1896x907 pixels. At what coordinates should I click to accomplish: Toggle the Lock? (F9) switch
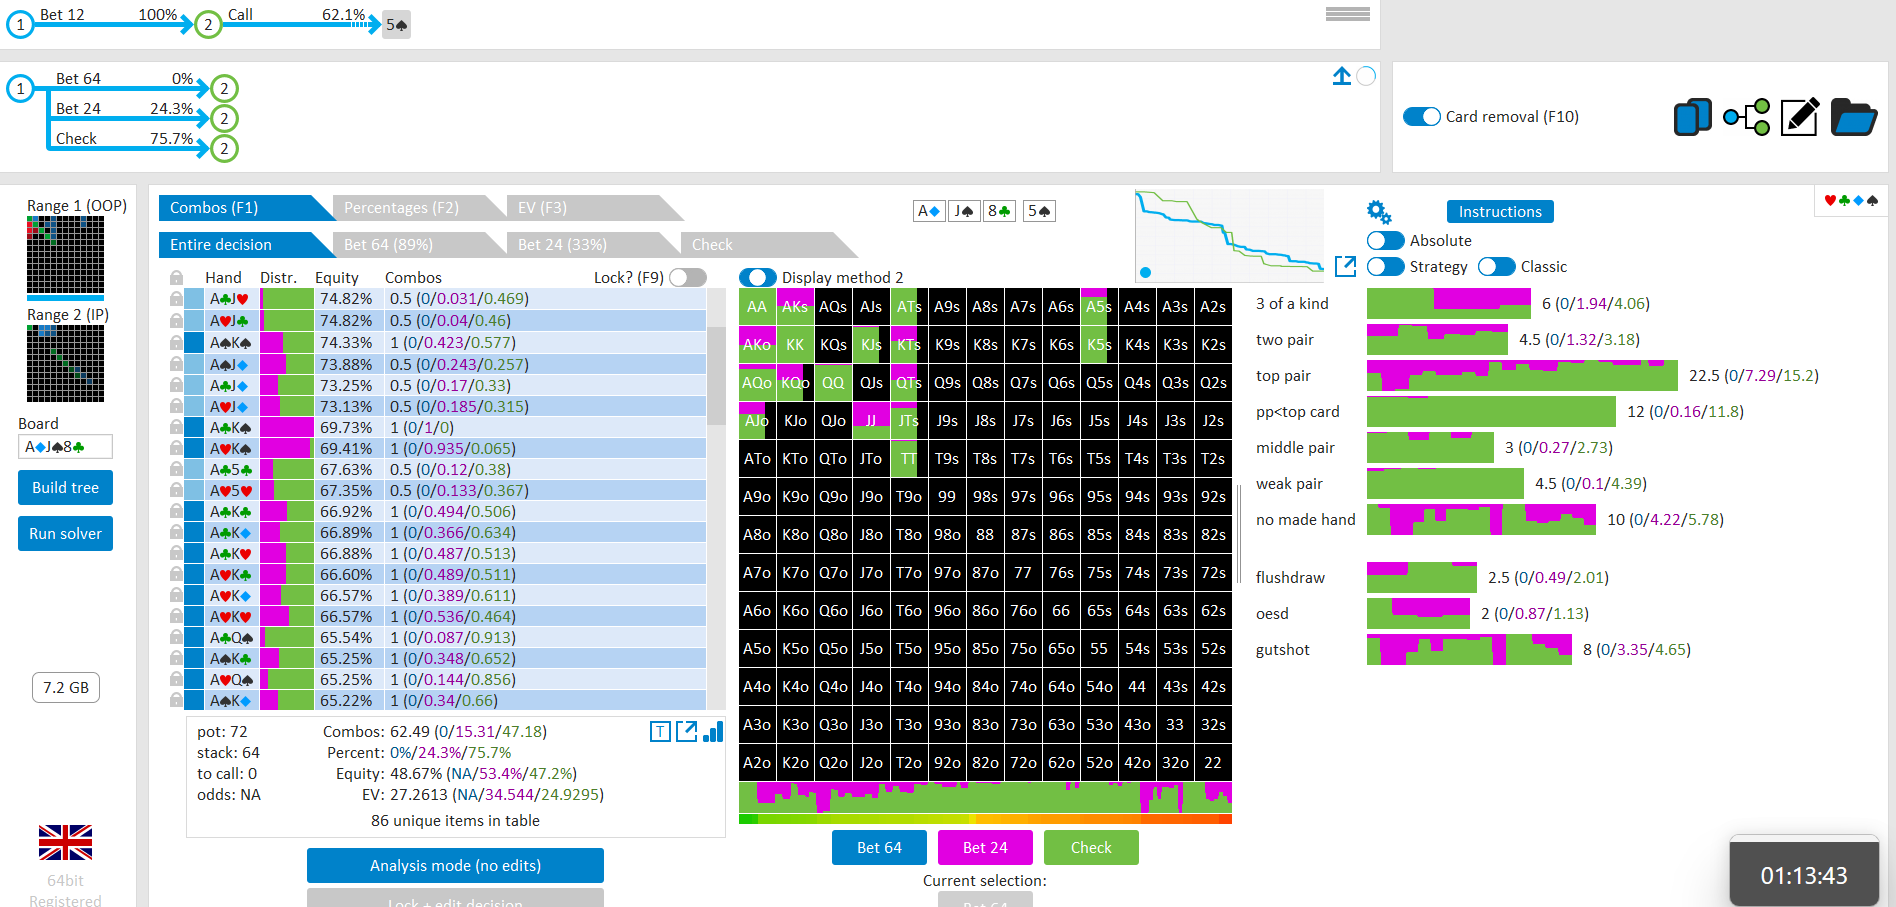(x=688, y=278)
